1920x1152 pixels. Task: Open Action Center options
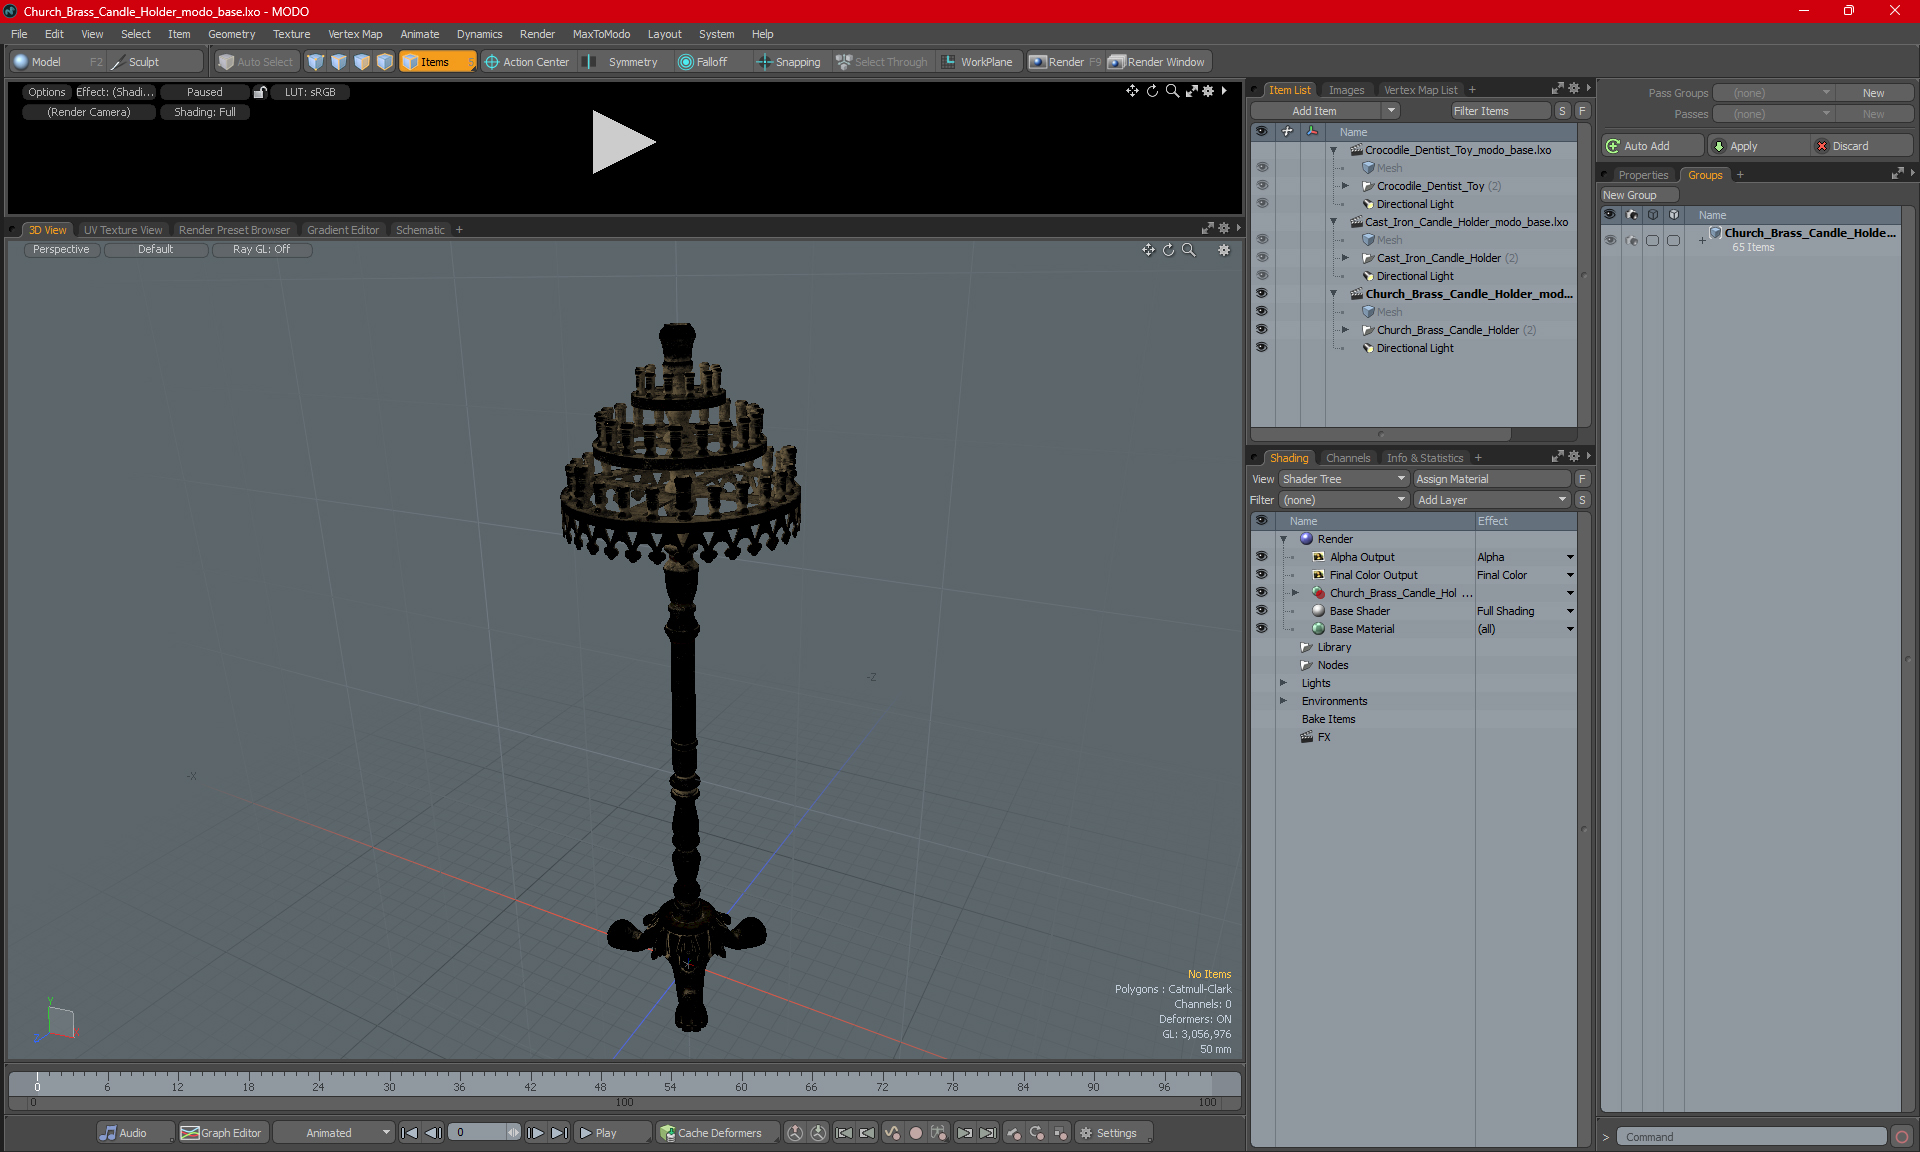pyautogui.click(x=527, y=62)
